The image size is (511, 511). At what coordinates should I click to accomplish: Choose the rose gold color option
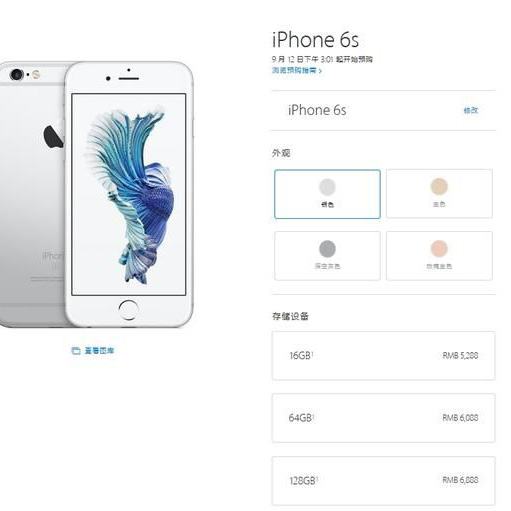point(439,256)
